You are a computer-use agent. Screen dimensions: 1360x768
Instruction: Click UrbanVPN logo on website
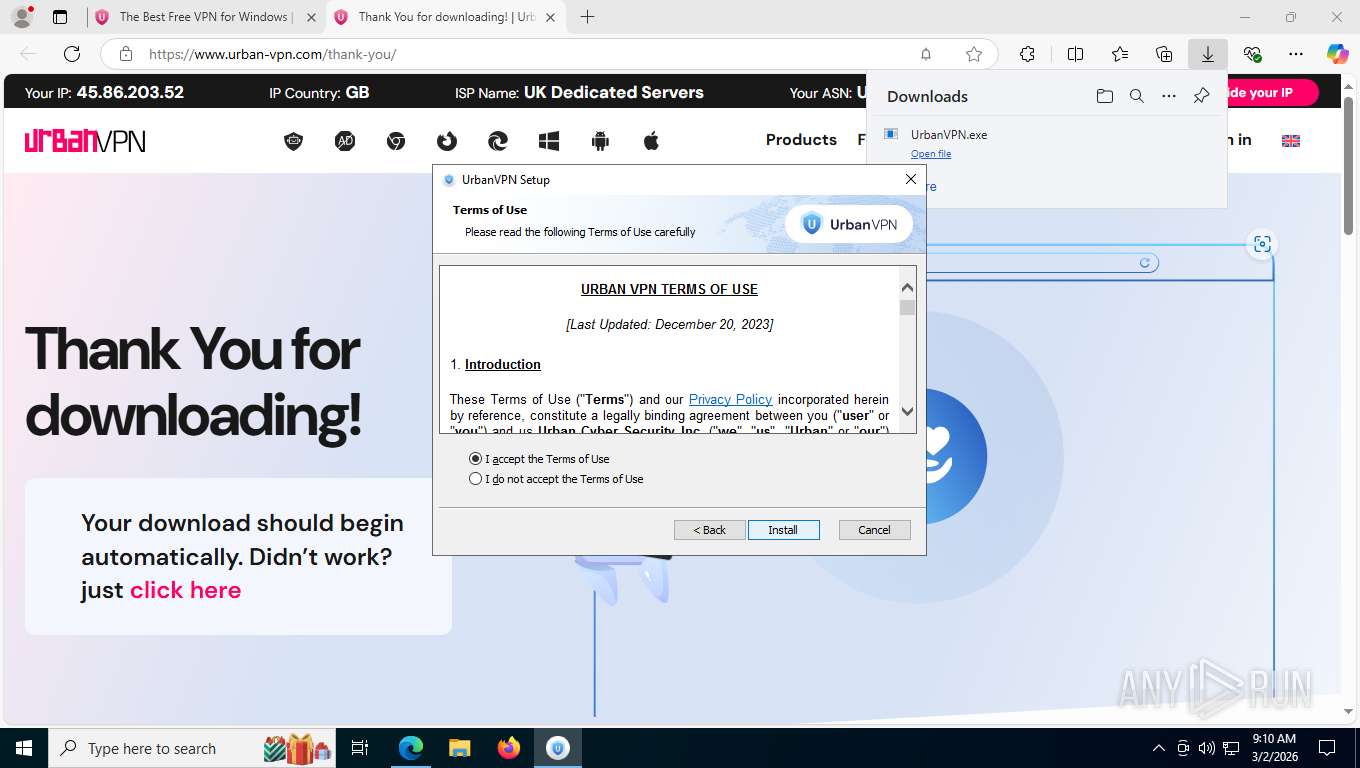pos(85,141)
